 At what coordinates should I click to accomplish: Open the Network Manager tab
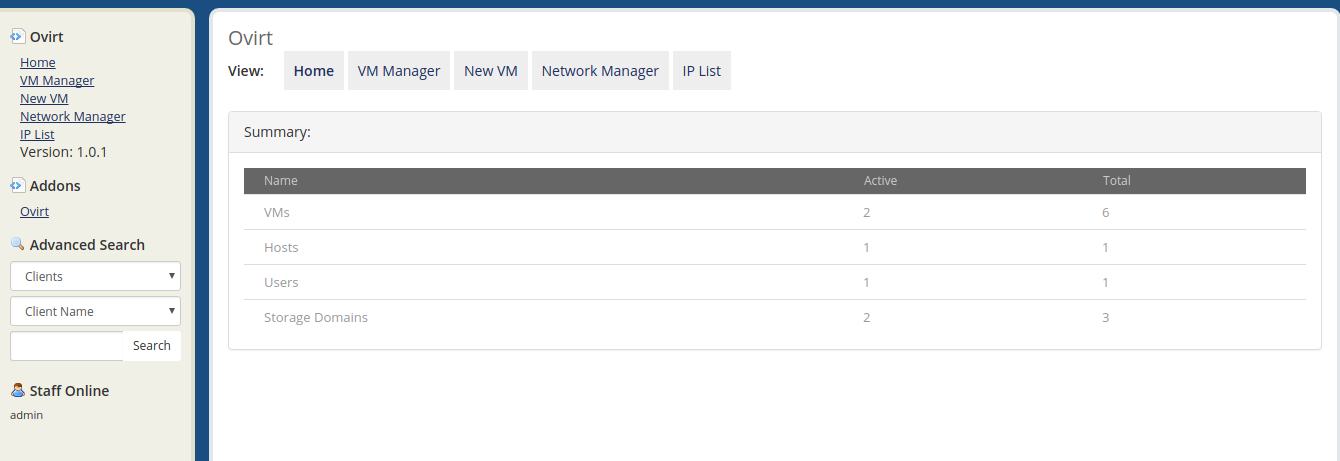tap(600, 71)
